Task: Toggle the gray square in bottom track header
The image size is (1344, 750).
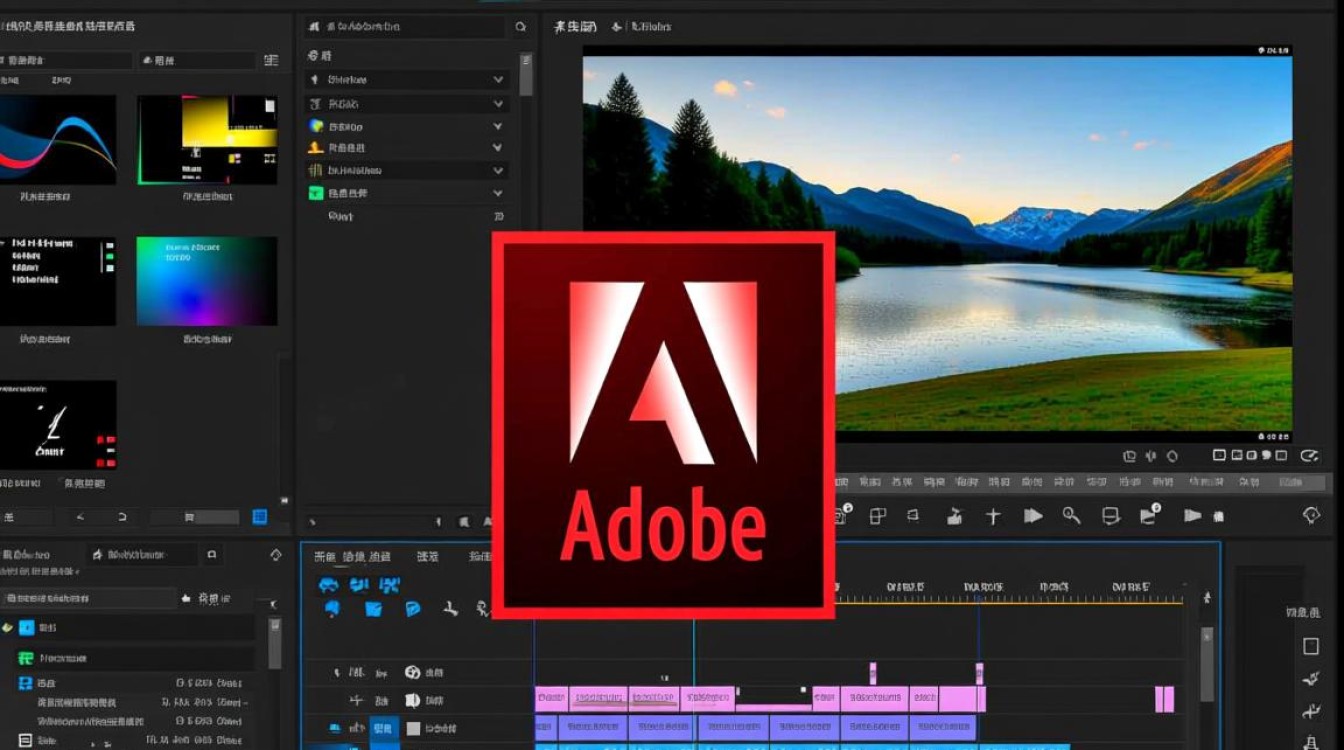Action: (412, 728)
